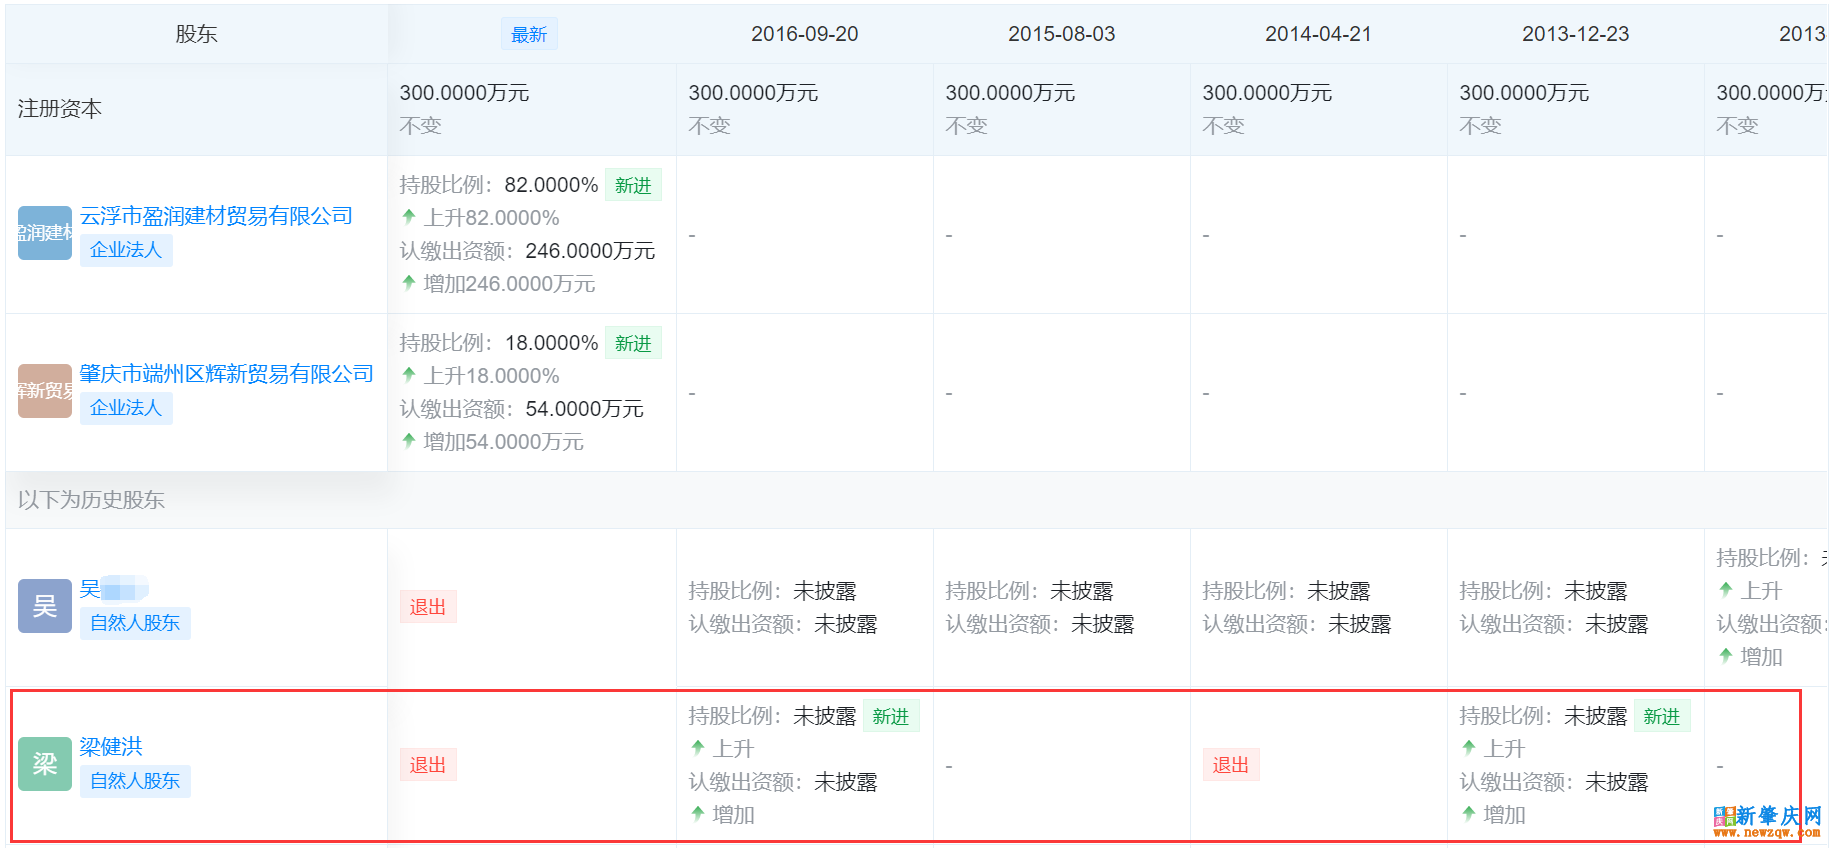This screenshot has width=1837, height=848.
Task: Select the 2014-04-21 date column header
Action: click(1319, 34)
